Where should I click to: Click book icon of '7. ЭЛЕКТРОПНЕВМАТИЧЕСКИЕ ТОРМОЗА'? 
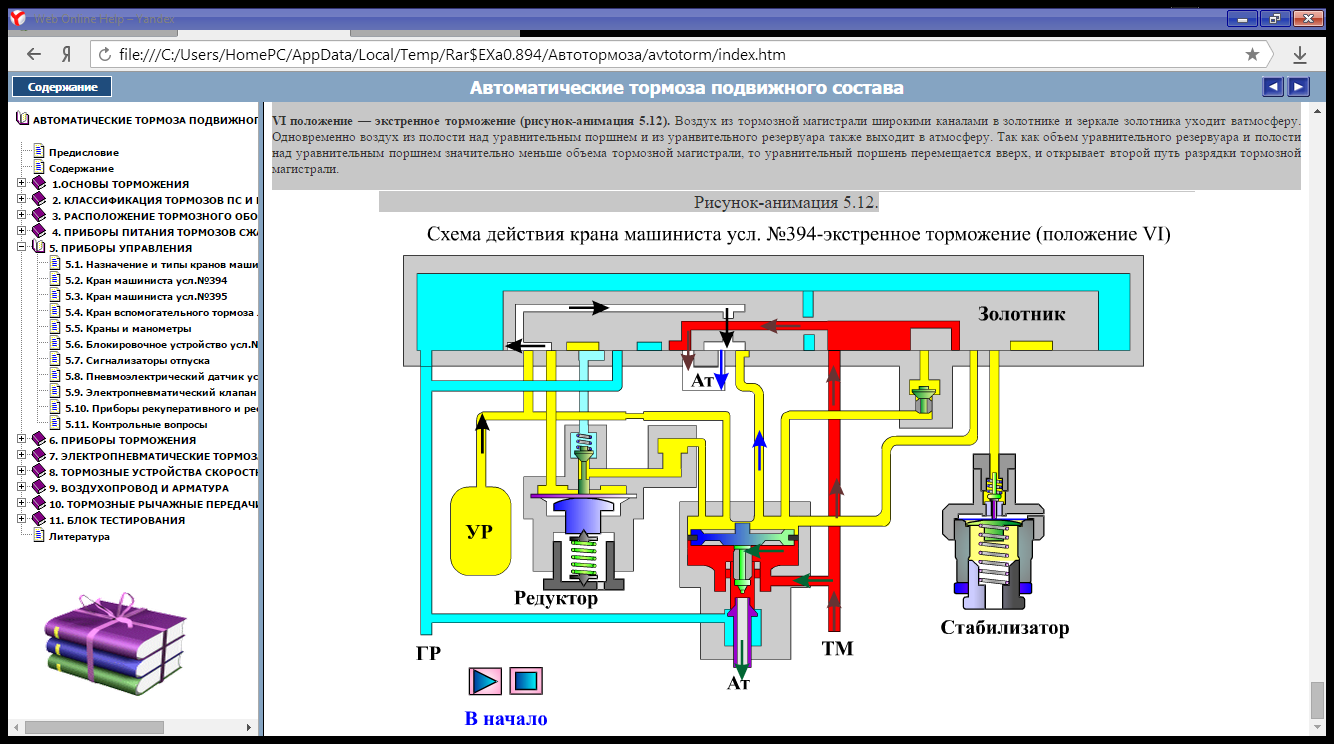coord(39,456)
